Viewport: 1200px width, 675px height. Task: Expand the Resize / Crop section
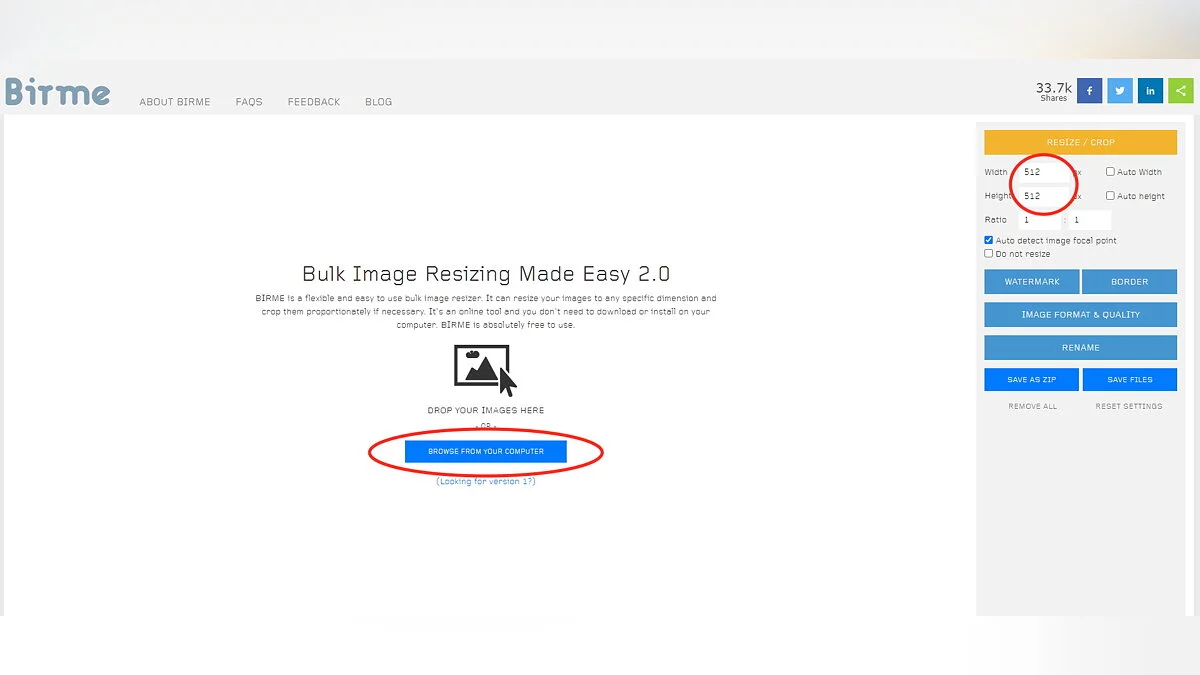point(1080,142)
